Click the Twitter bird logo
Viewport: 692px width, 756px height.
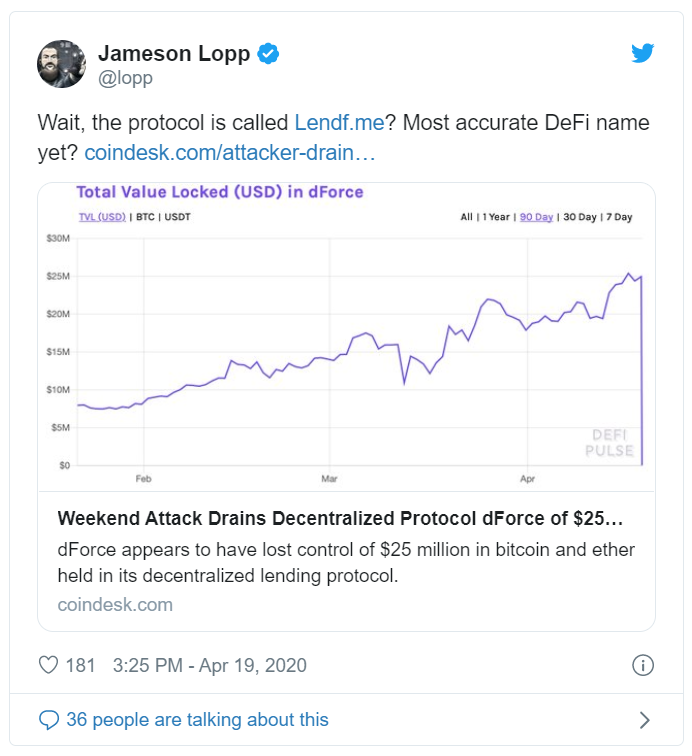tap(642, 54)
